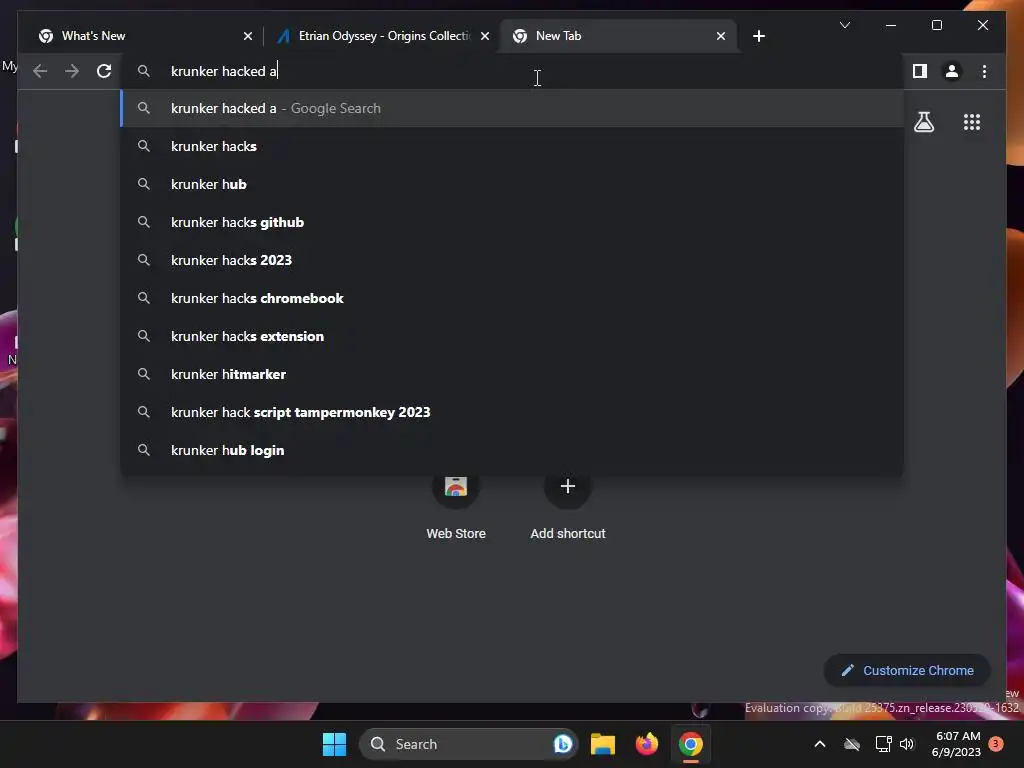The image size is (1024, 768).
Task: Pick the 'krunker hacks 2023' suggestion
Action: (x=512, y=260)
